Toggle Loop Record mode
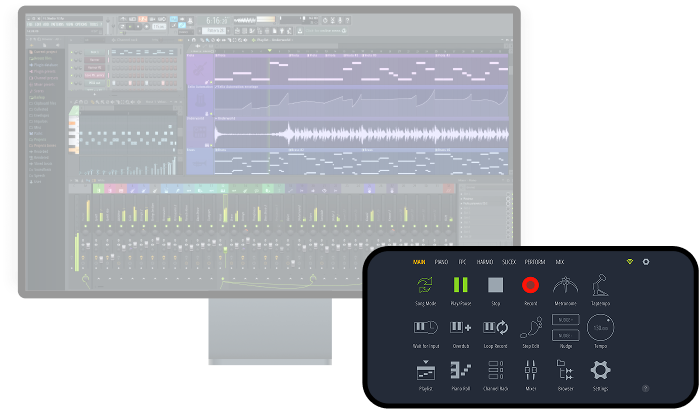Image resolution: width=699 pixels, height=413 pixels. click(x=495, y=327)
